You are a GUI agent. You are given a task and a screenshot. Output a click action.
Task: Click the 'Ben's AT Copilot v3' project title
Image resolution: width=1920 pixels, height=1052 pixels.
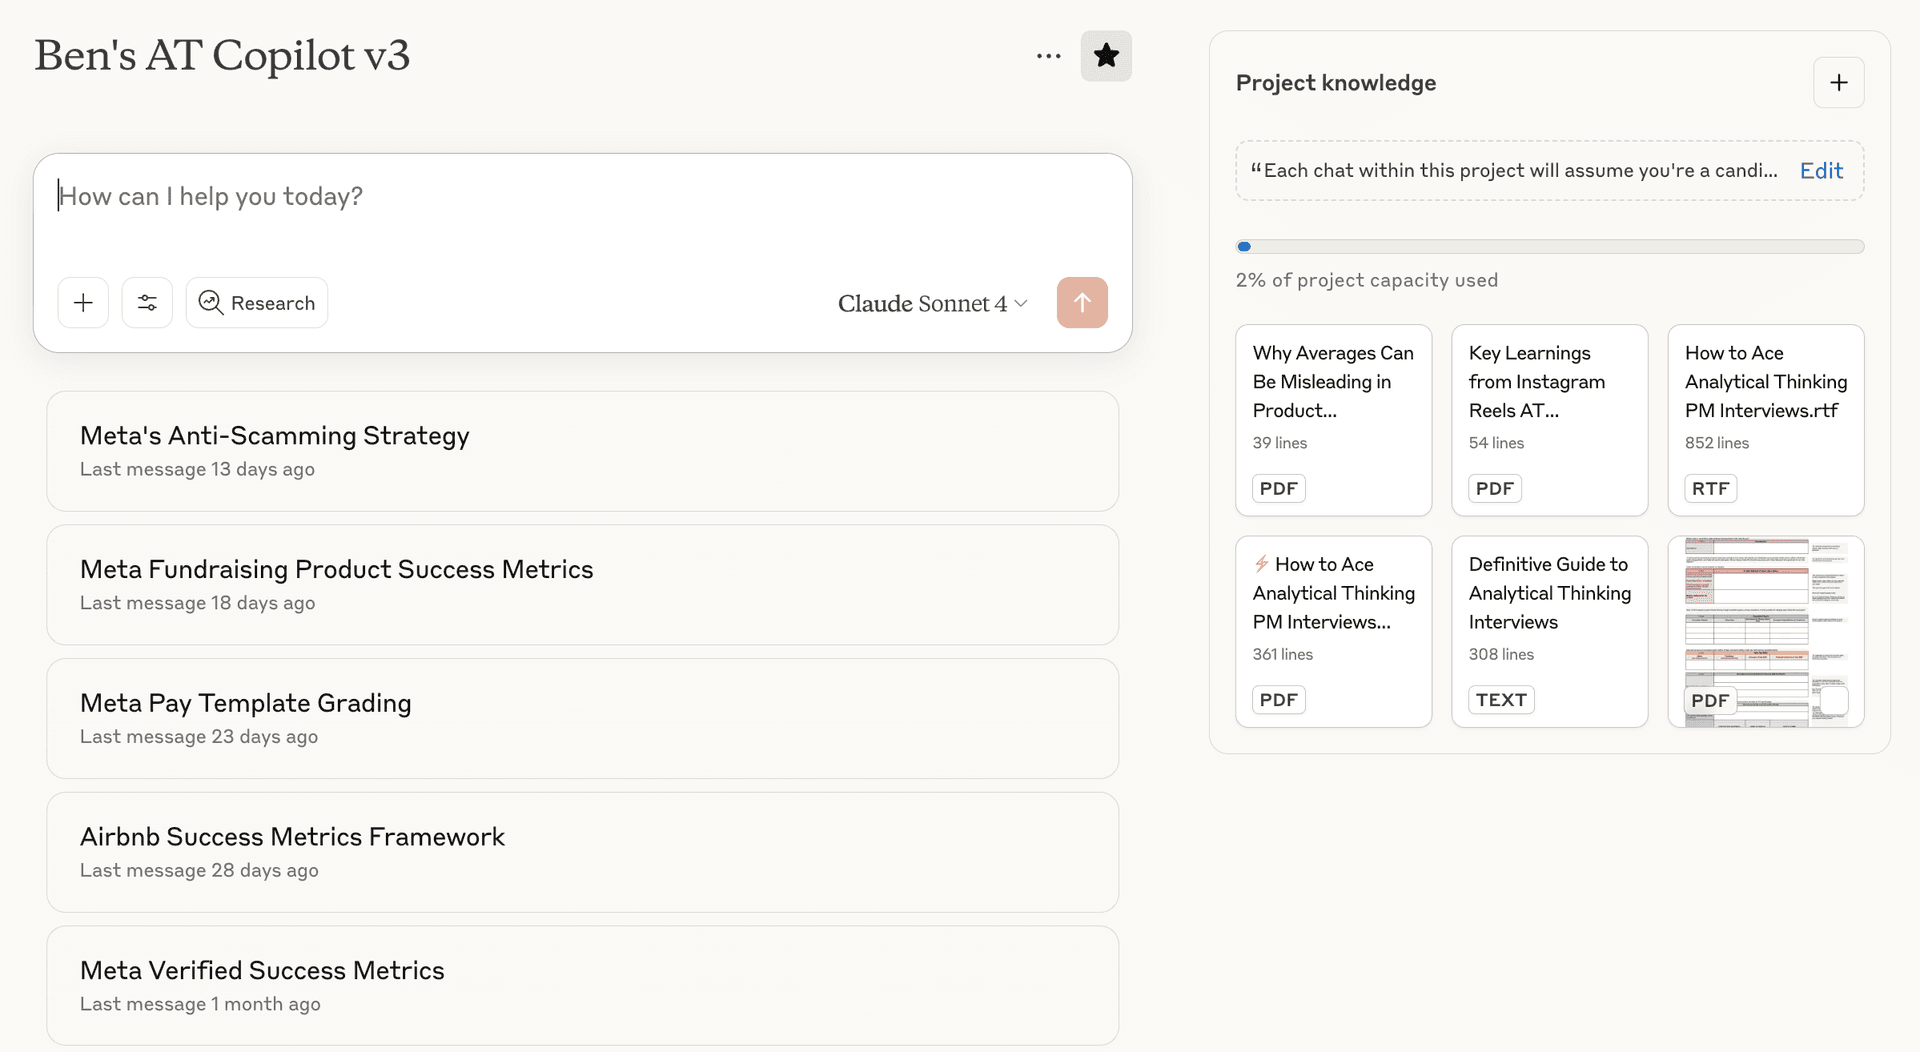tap(222, 55)
